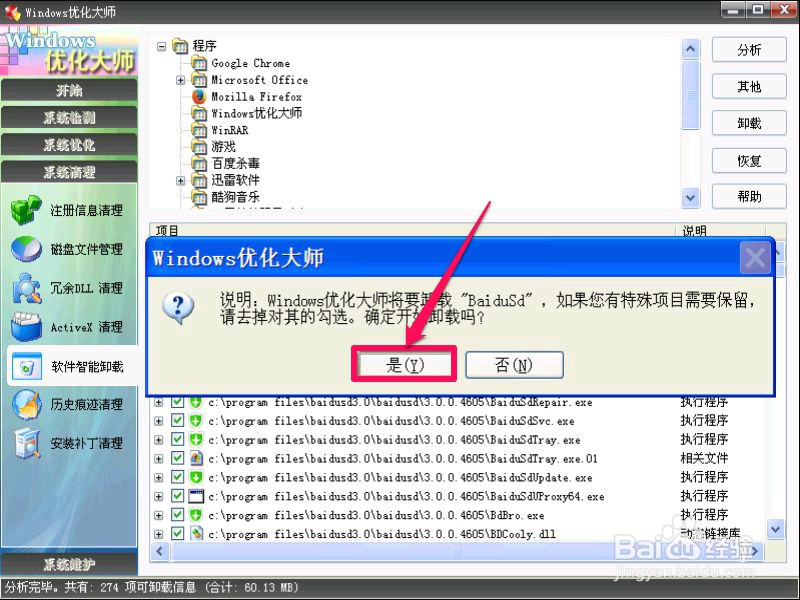Screen dimensions: 800x600
Task: Click the Google Chrome folder icon
Action: [199, 63]
